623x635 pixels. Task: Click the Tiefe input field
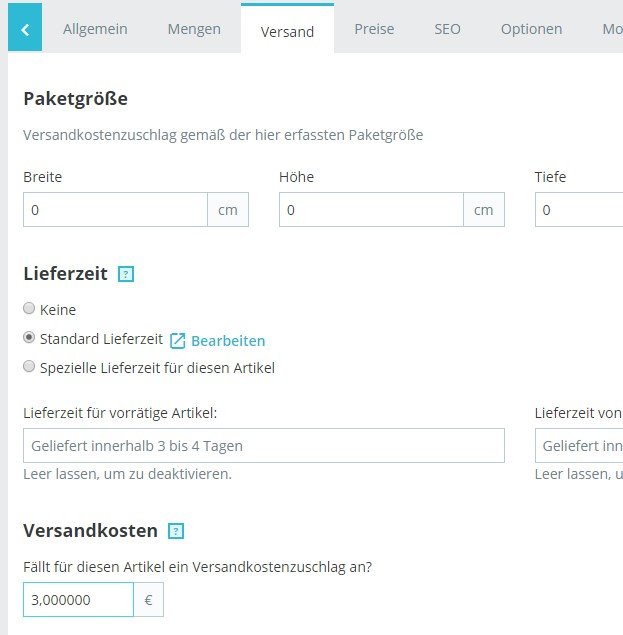(580, 210)
